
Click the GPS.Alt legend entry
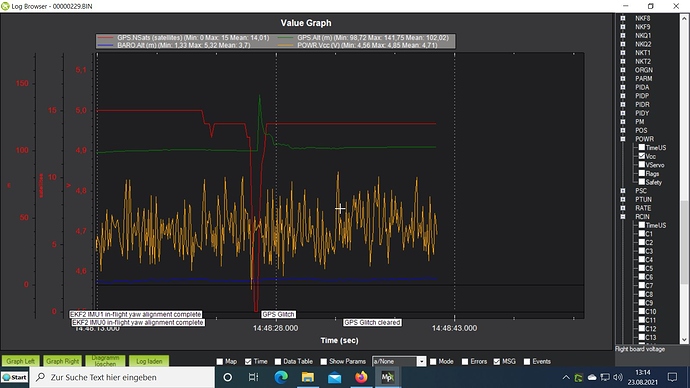(x=363, y=38)
